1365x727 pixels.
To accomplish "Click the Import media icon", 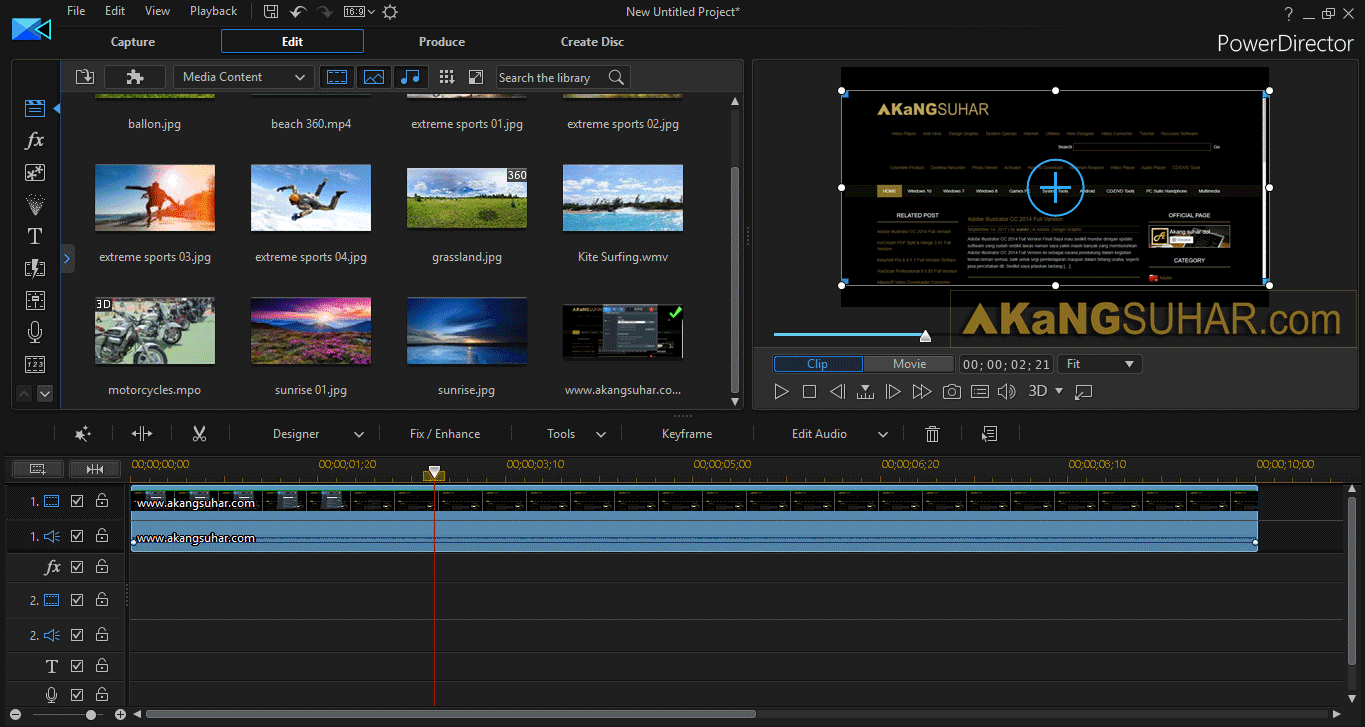I will coord(85,77).
